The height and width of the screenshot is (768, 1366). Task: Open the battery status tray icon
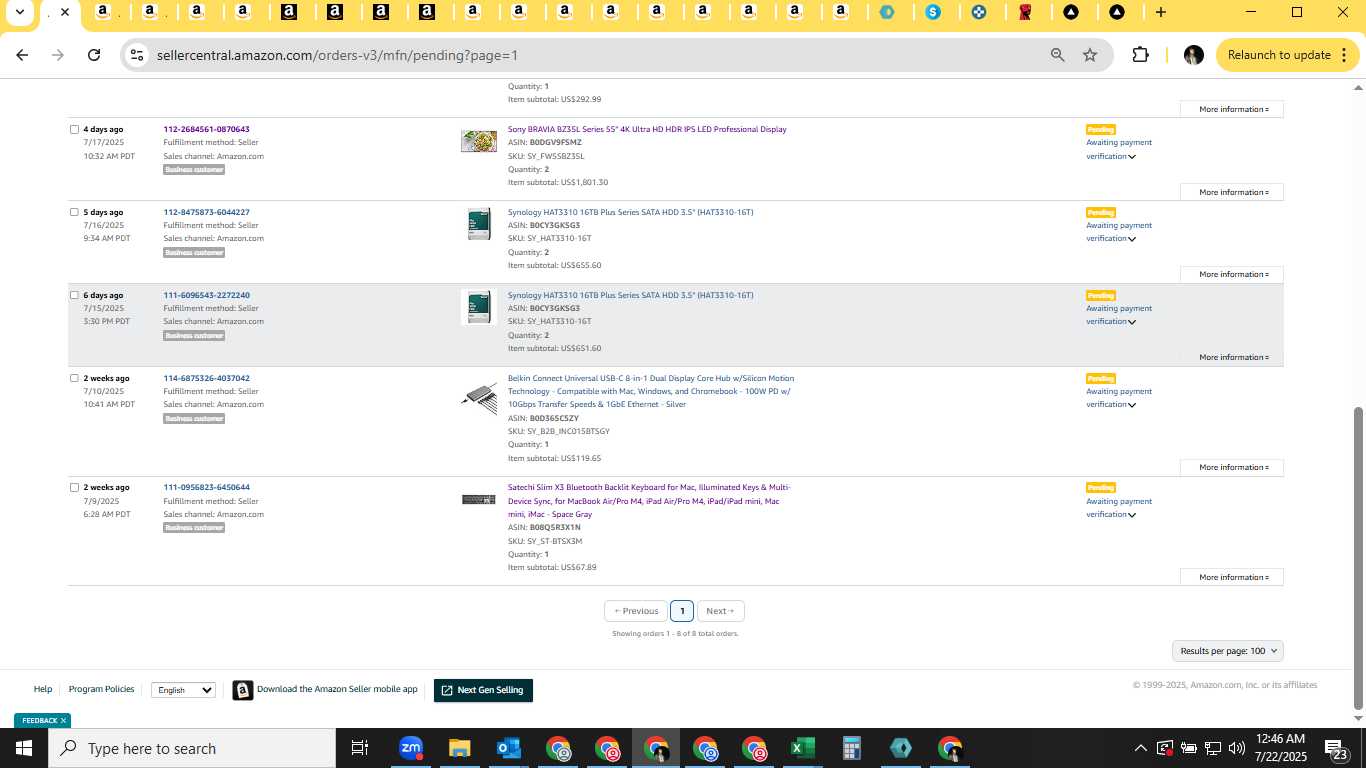coord(1189,748)
